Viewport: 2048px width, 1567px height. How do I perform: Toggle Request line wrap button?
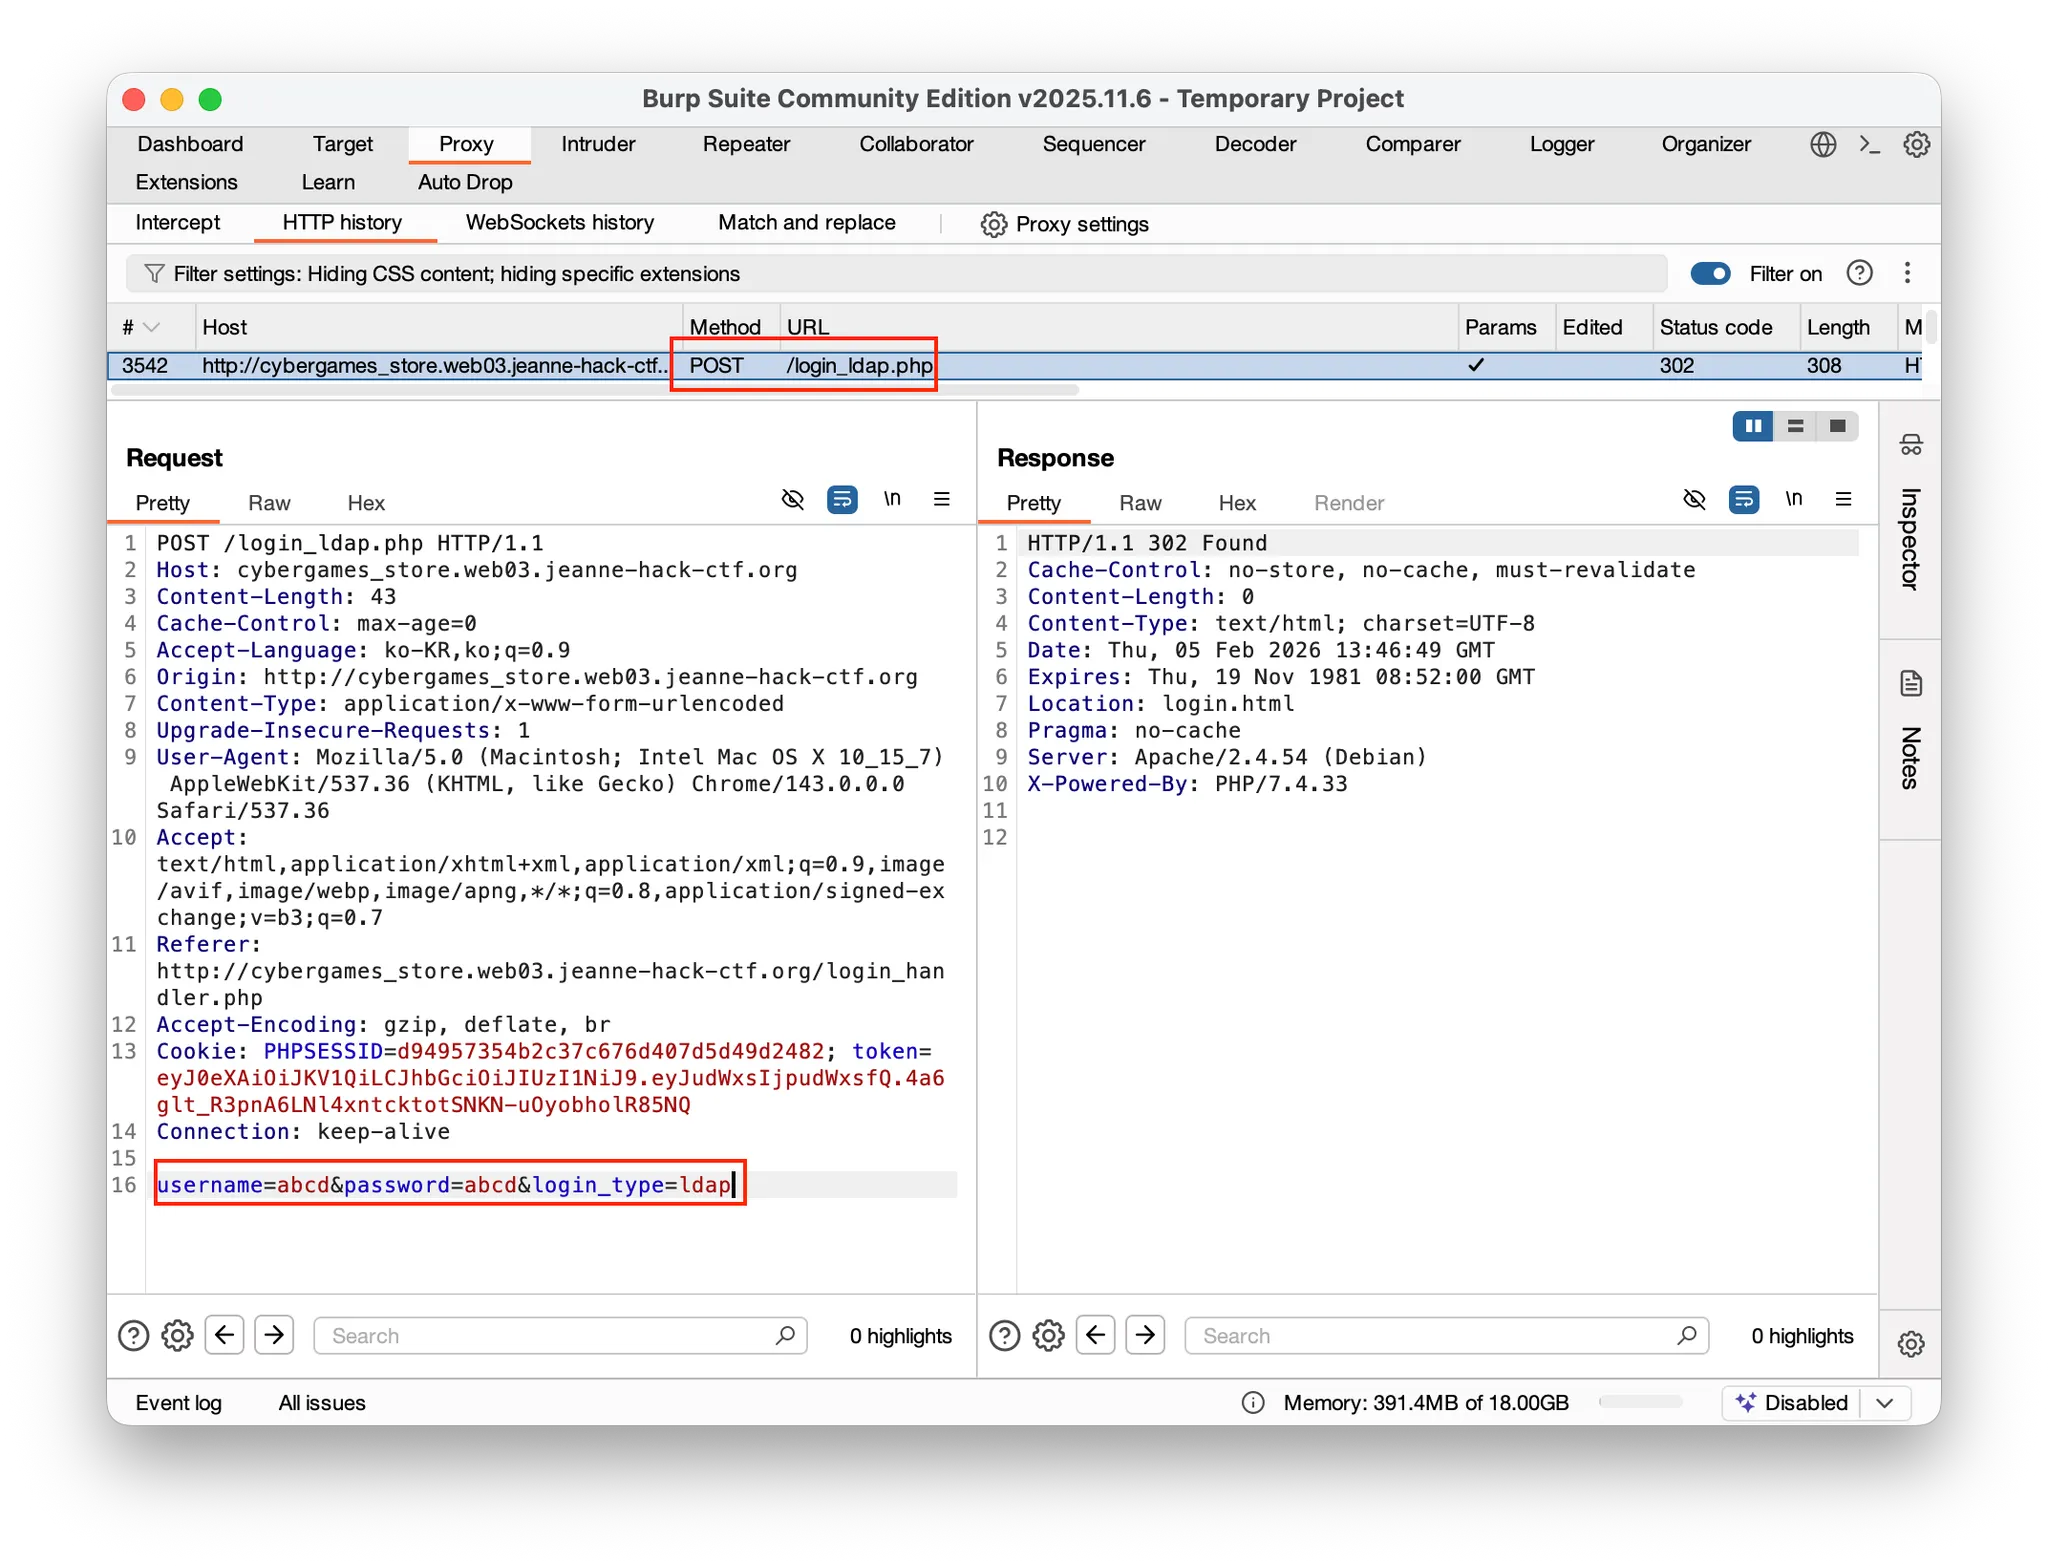842,499
